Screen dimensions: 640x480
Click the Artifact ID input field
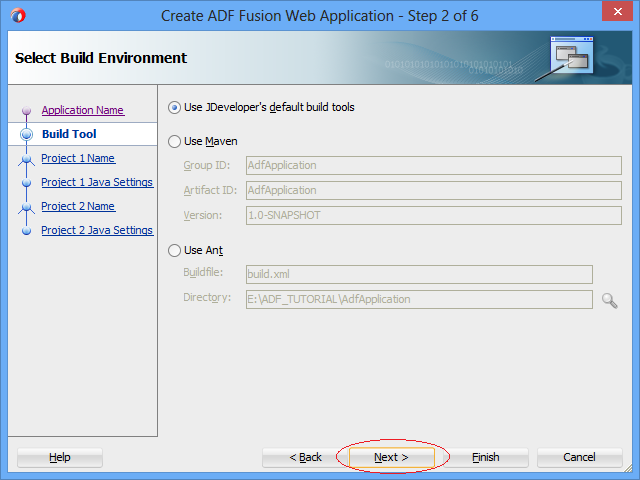[433, 191]
